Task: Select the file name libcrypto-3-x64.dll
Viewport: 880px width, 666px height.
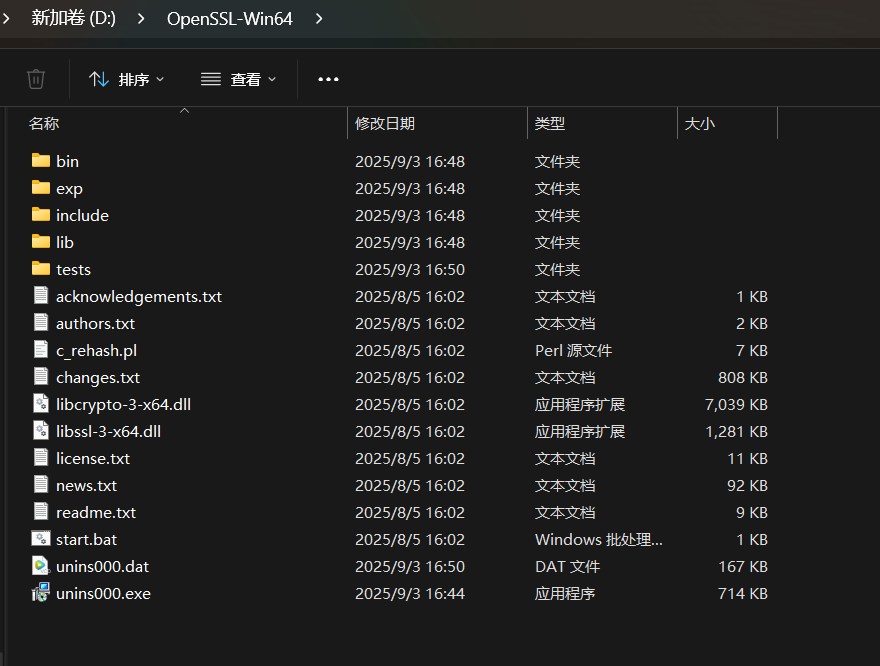Action: (x=123, y=405)
